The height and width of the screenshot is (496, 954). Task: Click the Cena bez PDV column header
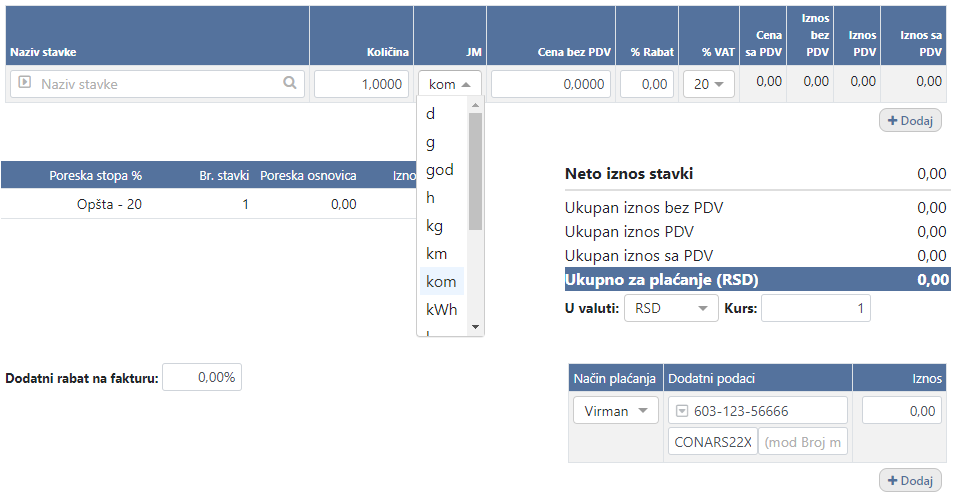pos(551,36)
